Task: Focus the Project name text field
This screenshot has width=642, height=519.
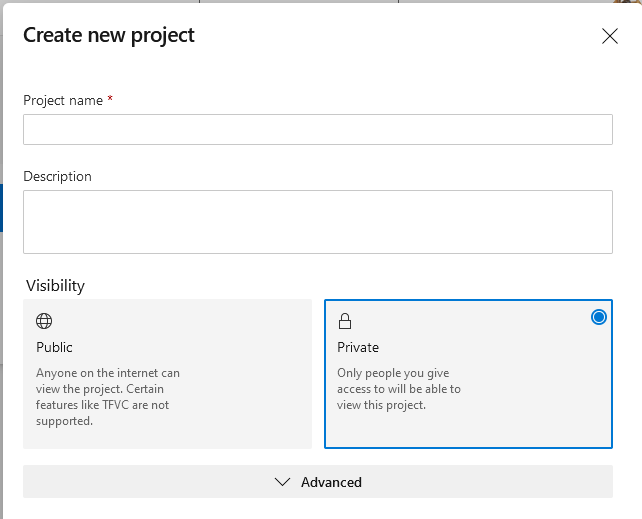Action: pos(318,130)
